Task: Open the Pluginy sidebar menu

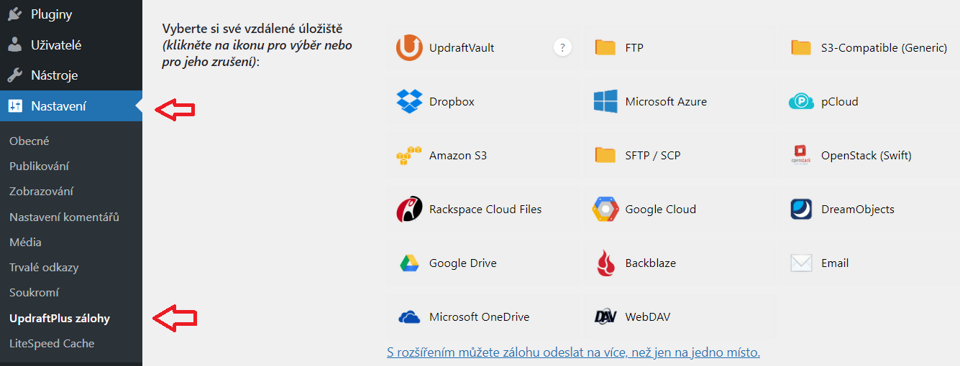Action: tap(71, 14)
